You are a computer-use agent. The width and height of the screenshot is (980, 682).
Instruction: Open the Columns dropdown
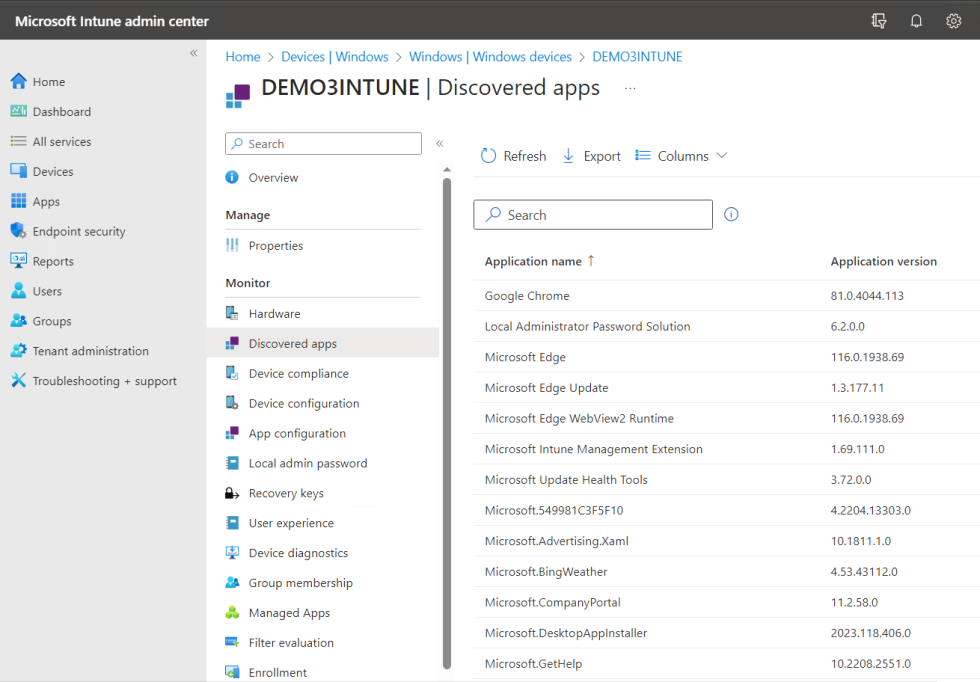(x=680, y=155)
